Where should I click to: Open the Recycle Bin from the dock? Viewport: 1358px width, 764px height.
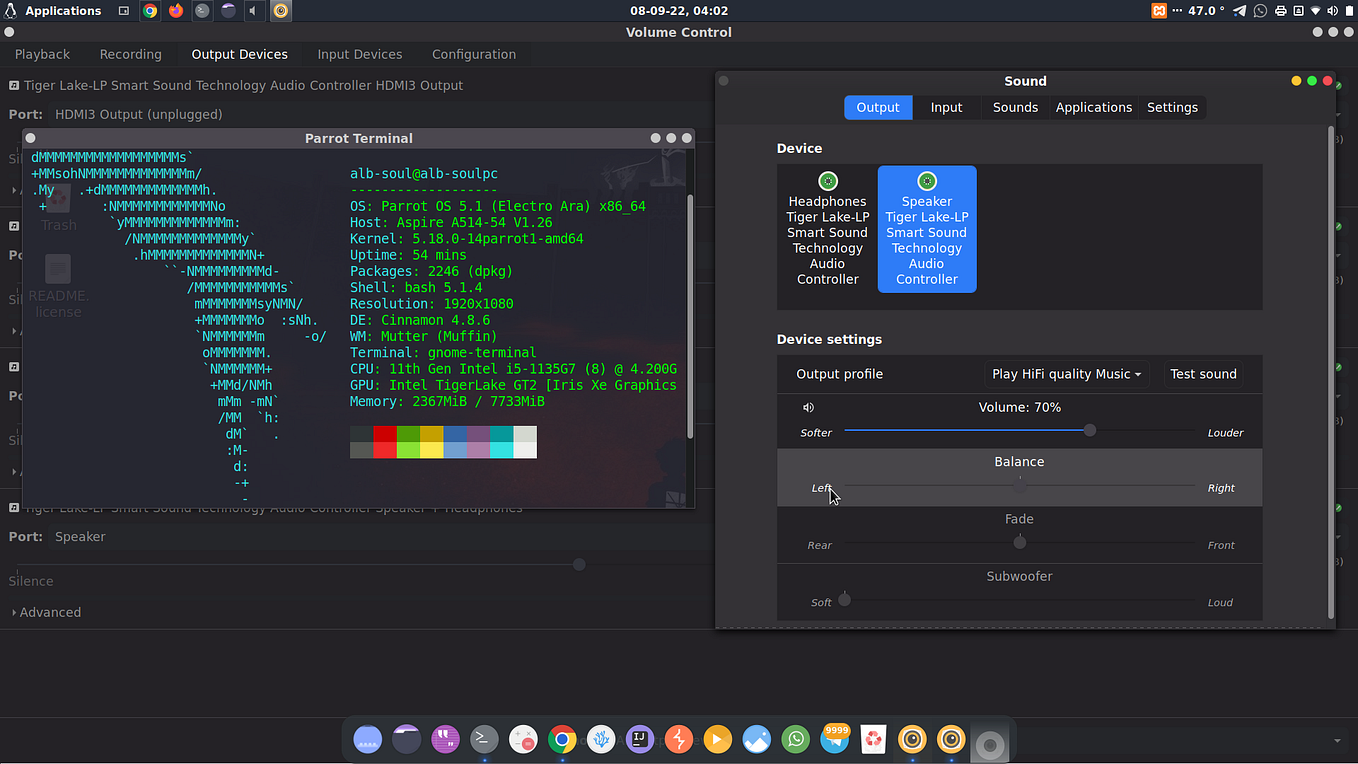click(873, 739)
